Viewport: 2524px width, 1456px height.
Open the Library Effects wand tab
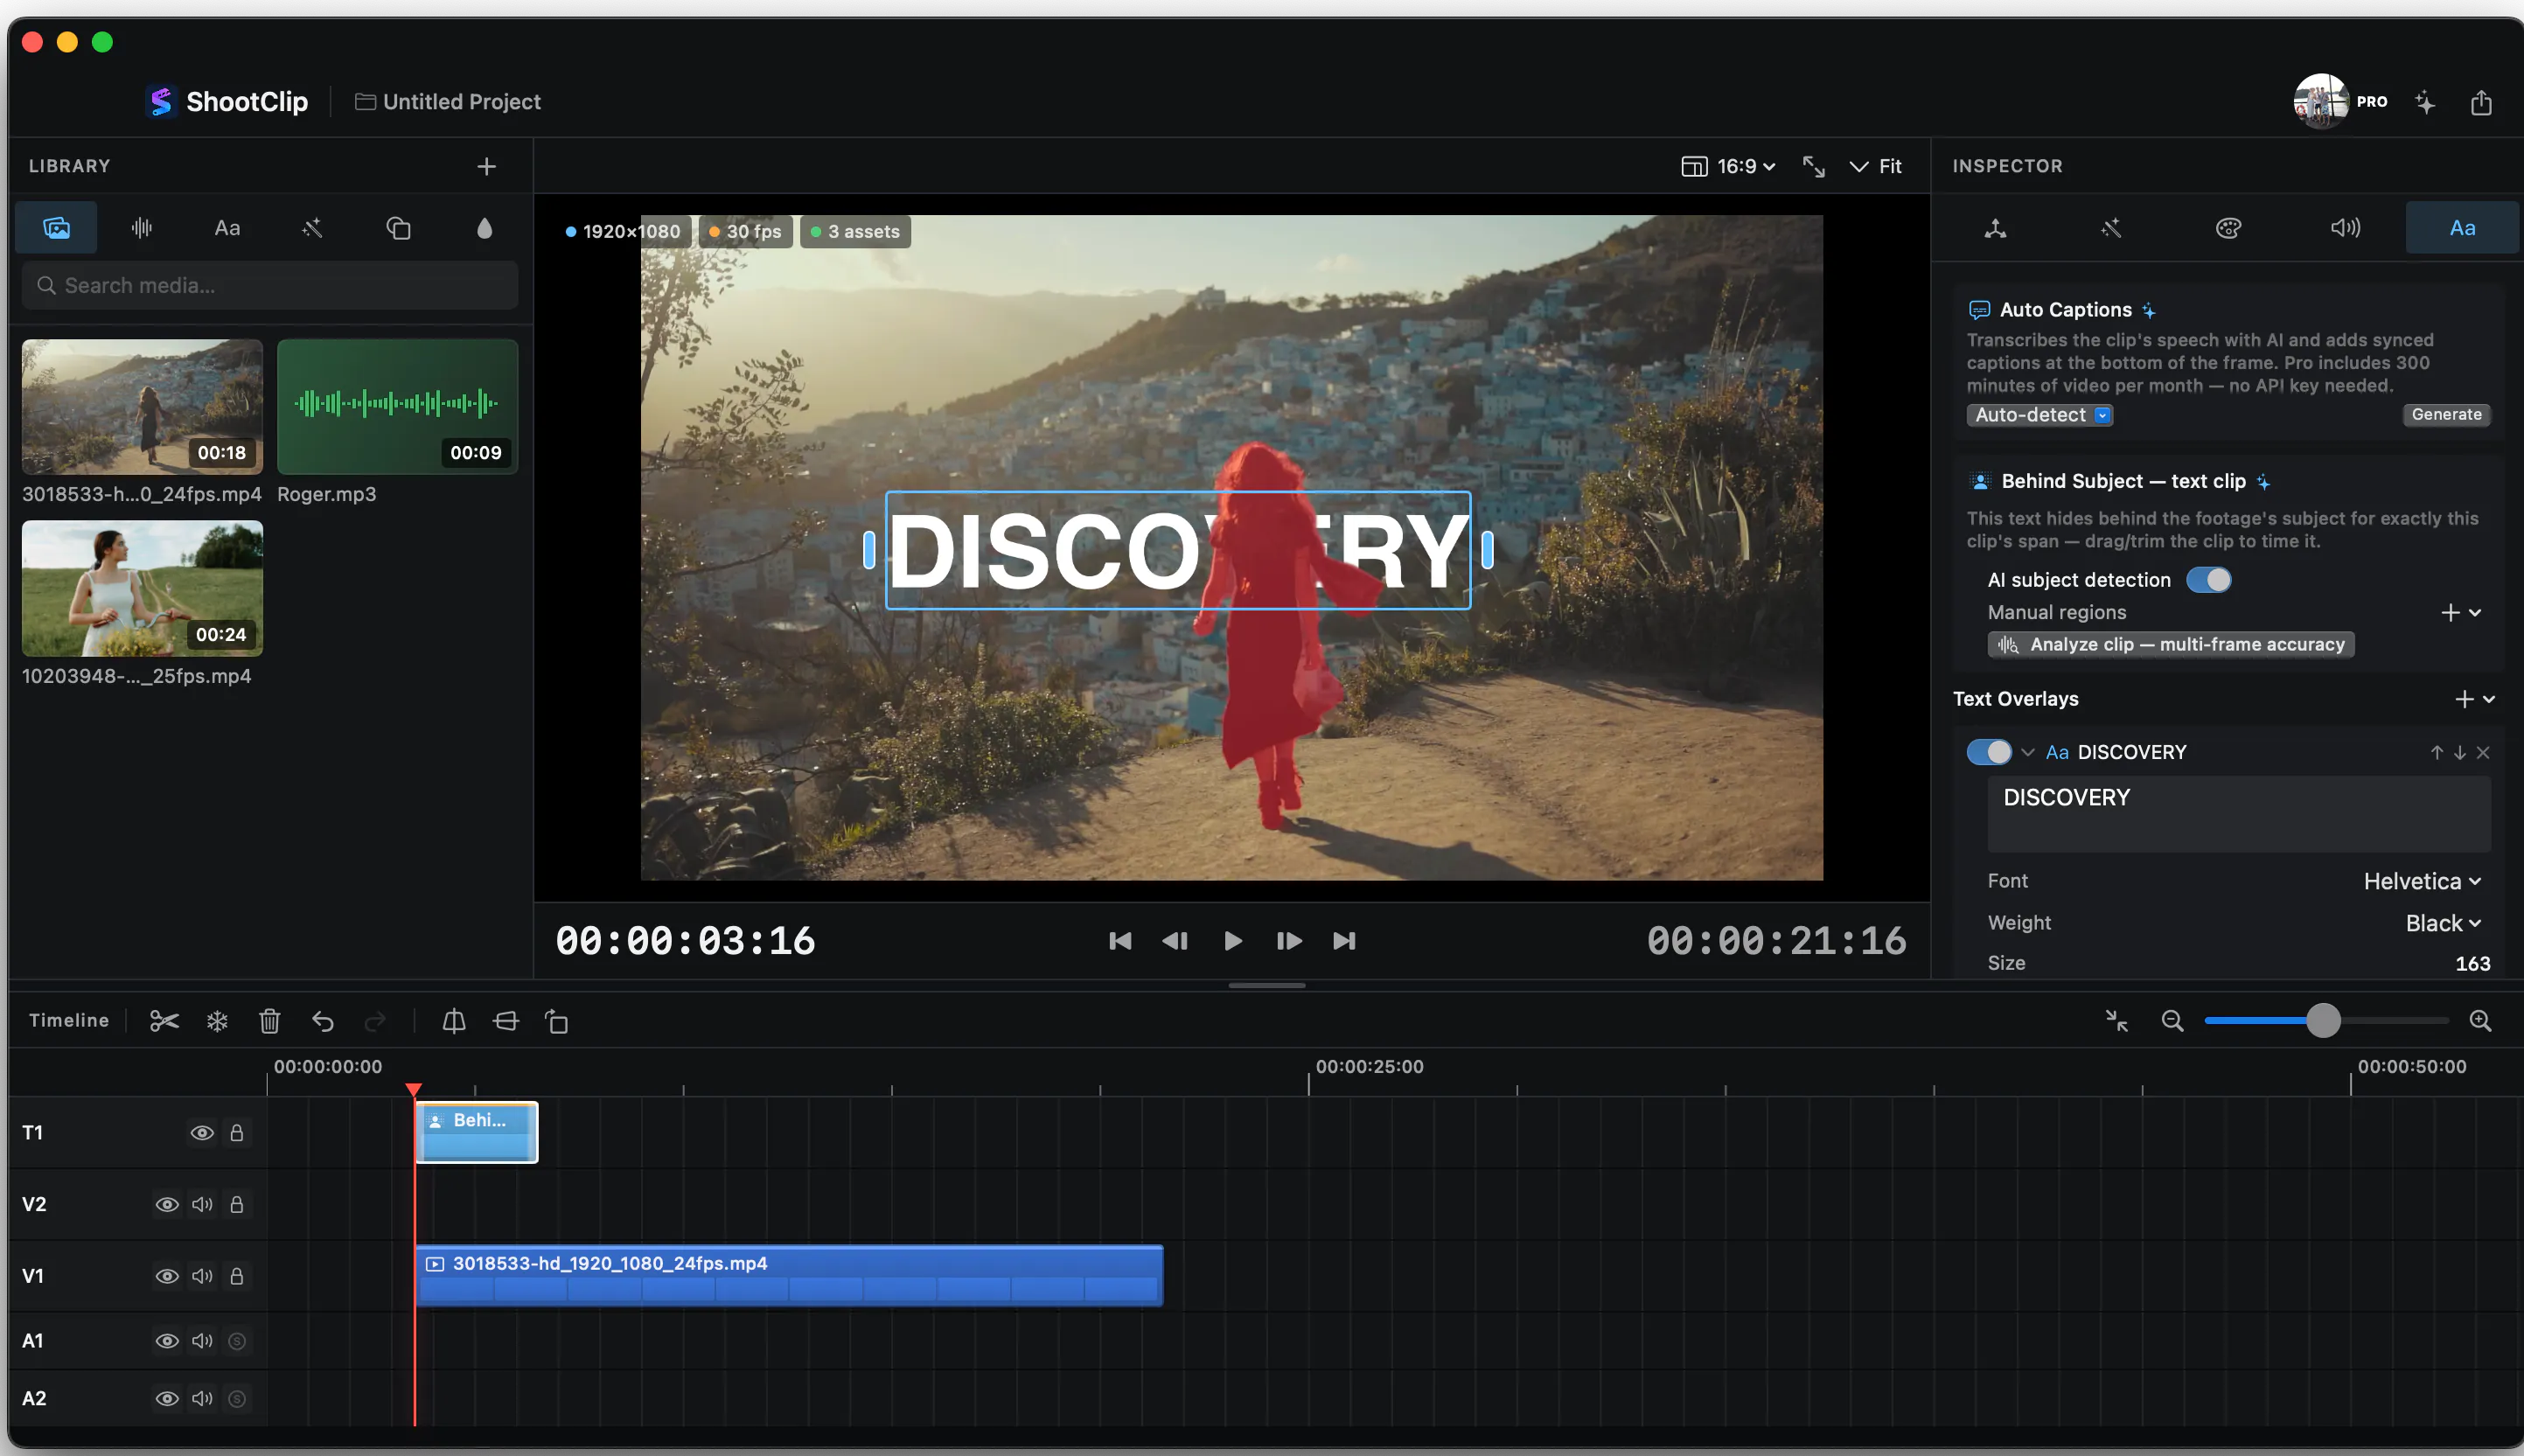(x=312, y=228)
